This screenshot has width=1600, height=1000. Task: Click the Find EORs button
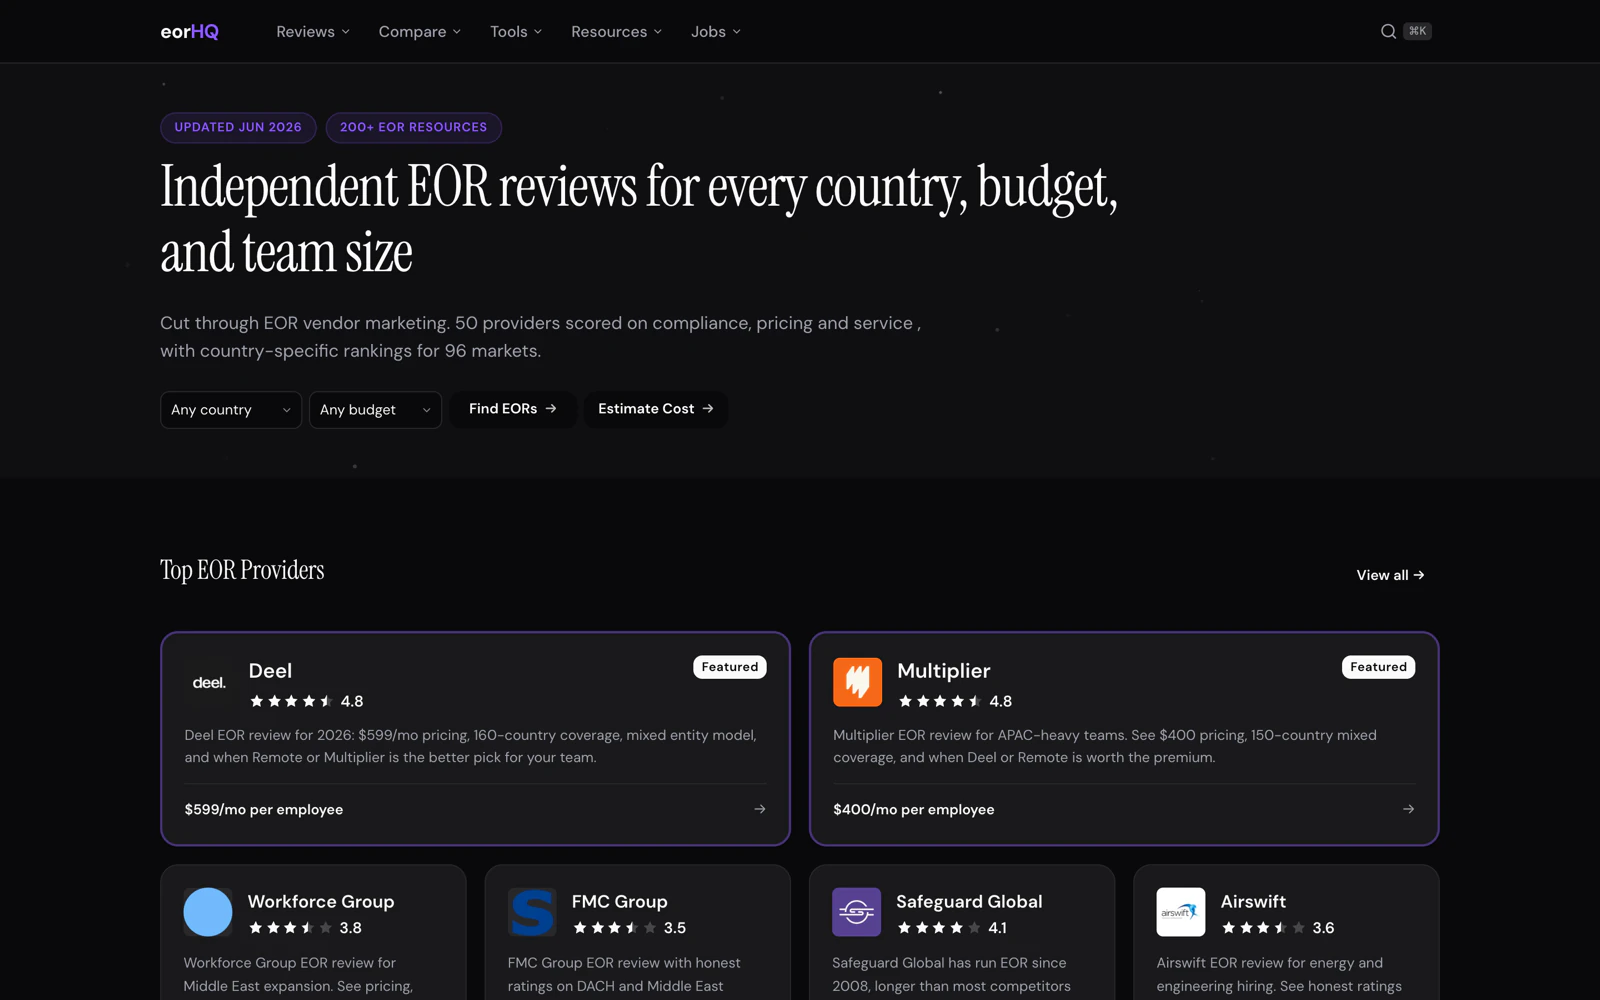coord(513,409)
